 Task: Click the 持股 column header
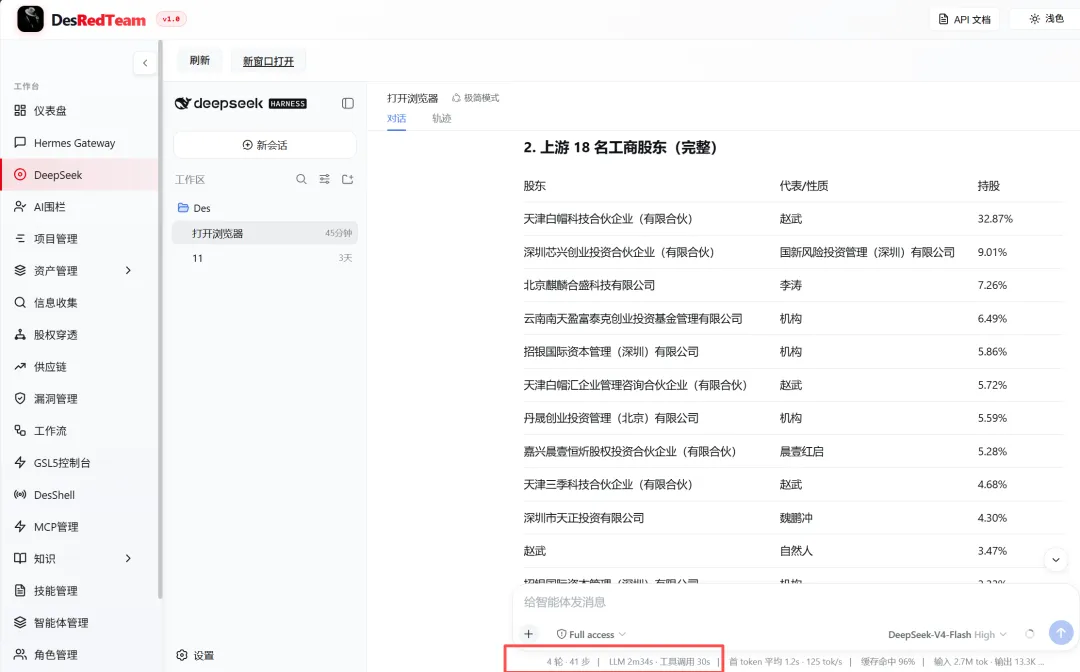988,186
